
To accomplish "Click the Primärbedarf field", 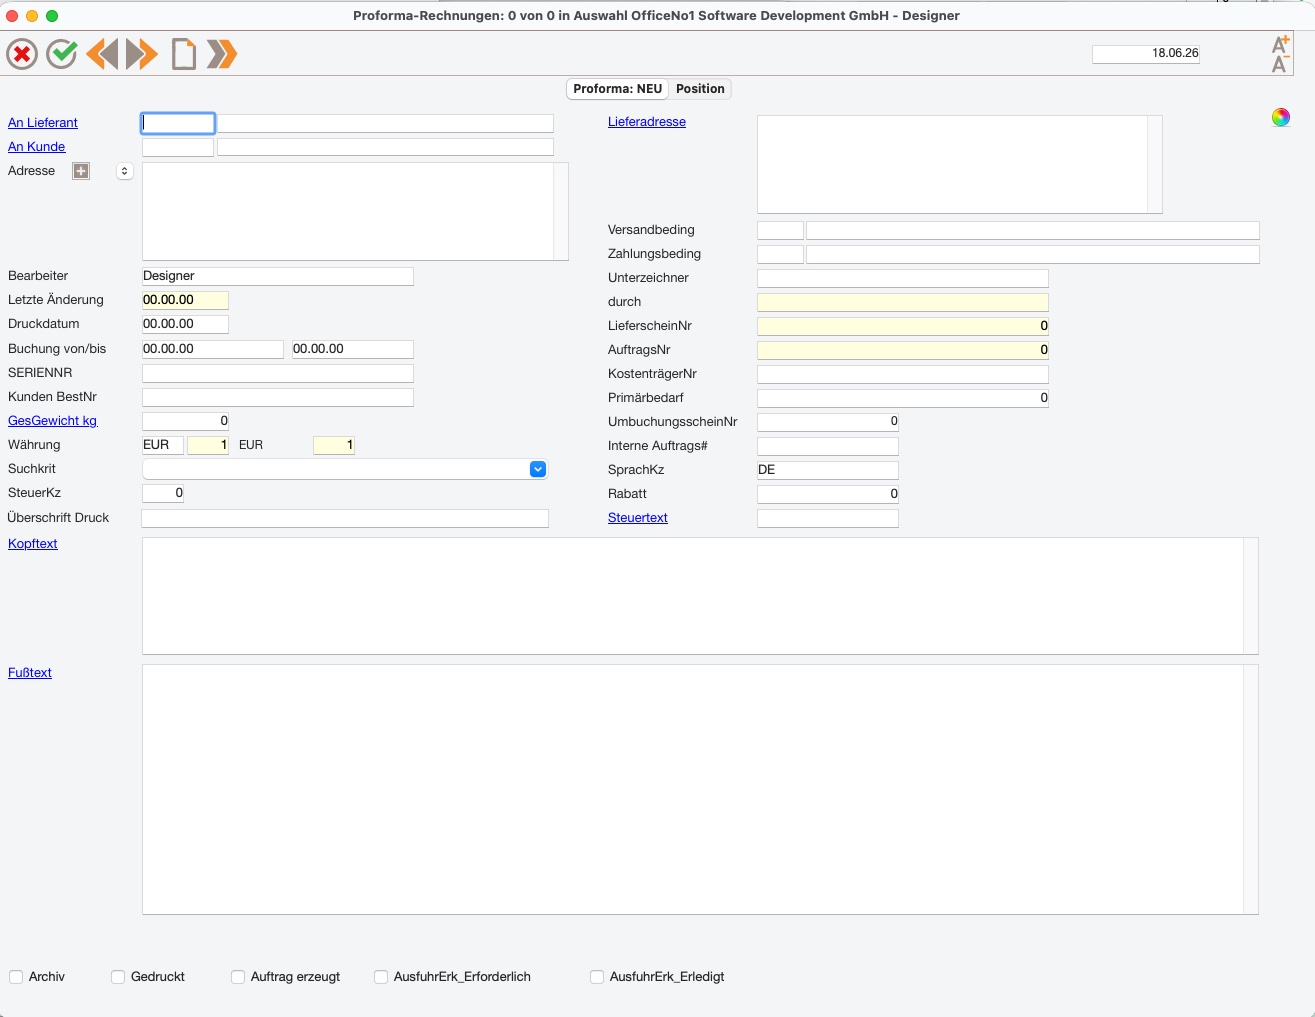I will [903, 398].
